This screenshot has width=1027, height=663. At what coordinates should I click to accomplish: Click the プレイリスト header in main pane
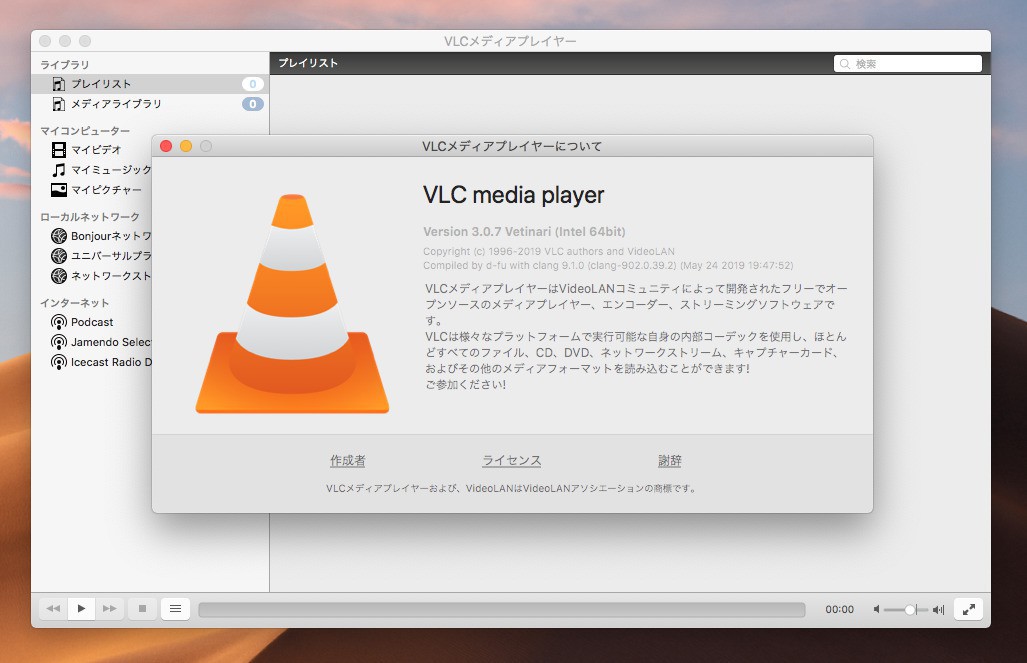[308, 63]
